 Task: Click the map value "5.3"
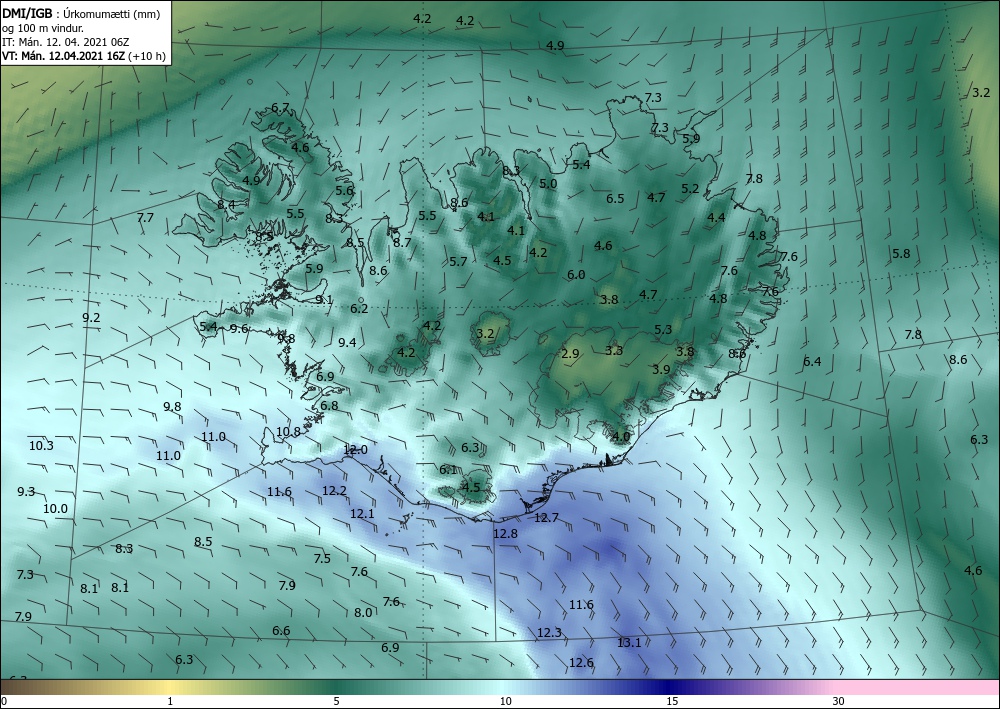click(663, 330)
